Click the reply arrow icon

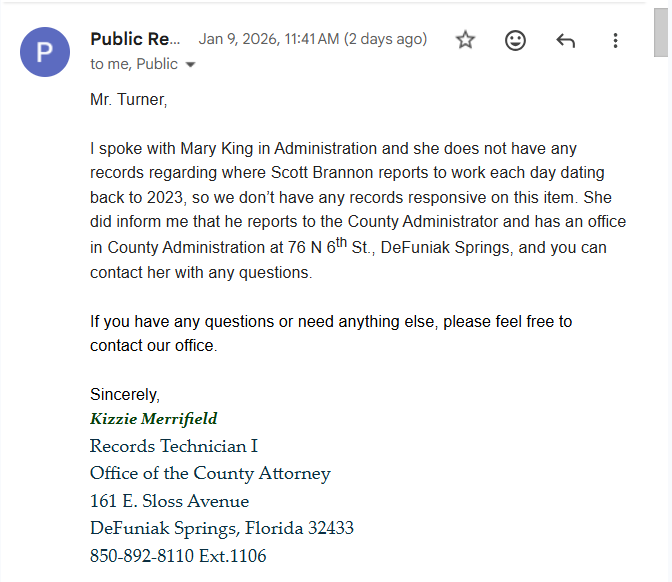[x=565, y=41]
